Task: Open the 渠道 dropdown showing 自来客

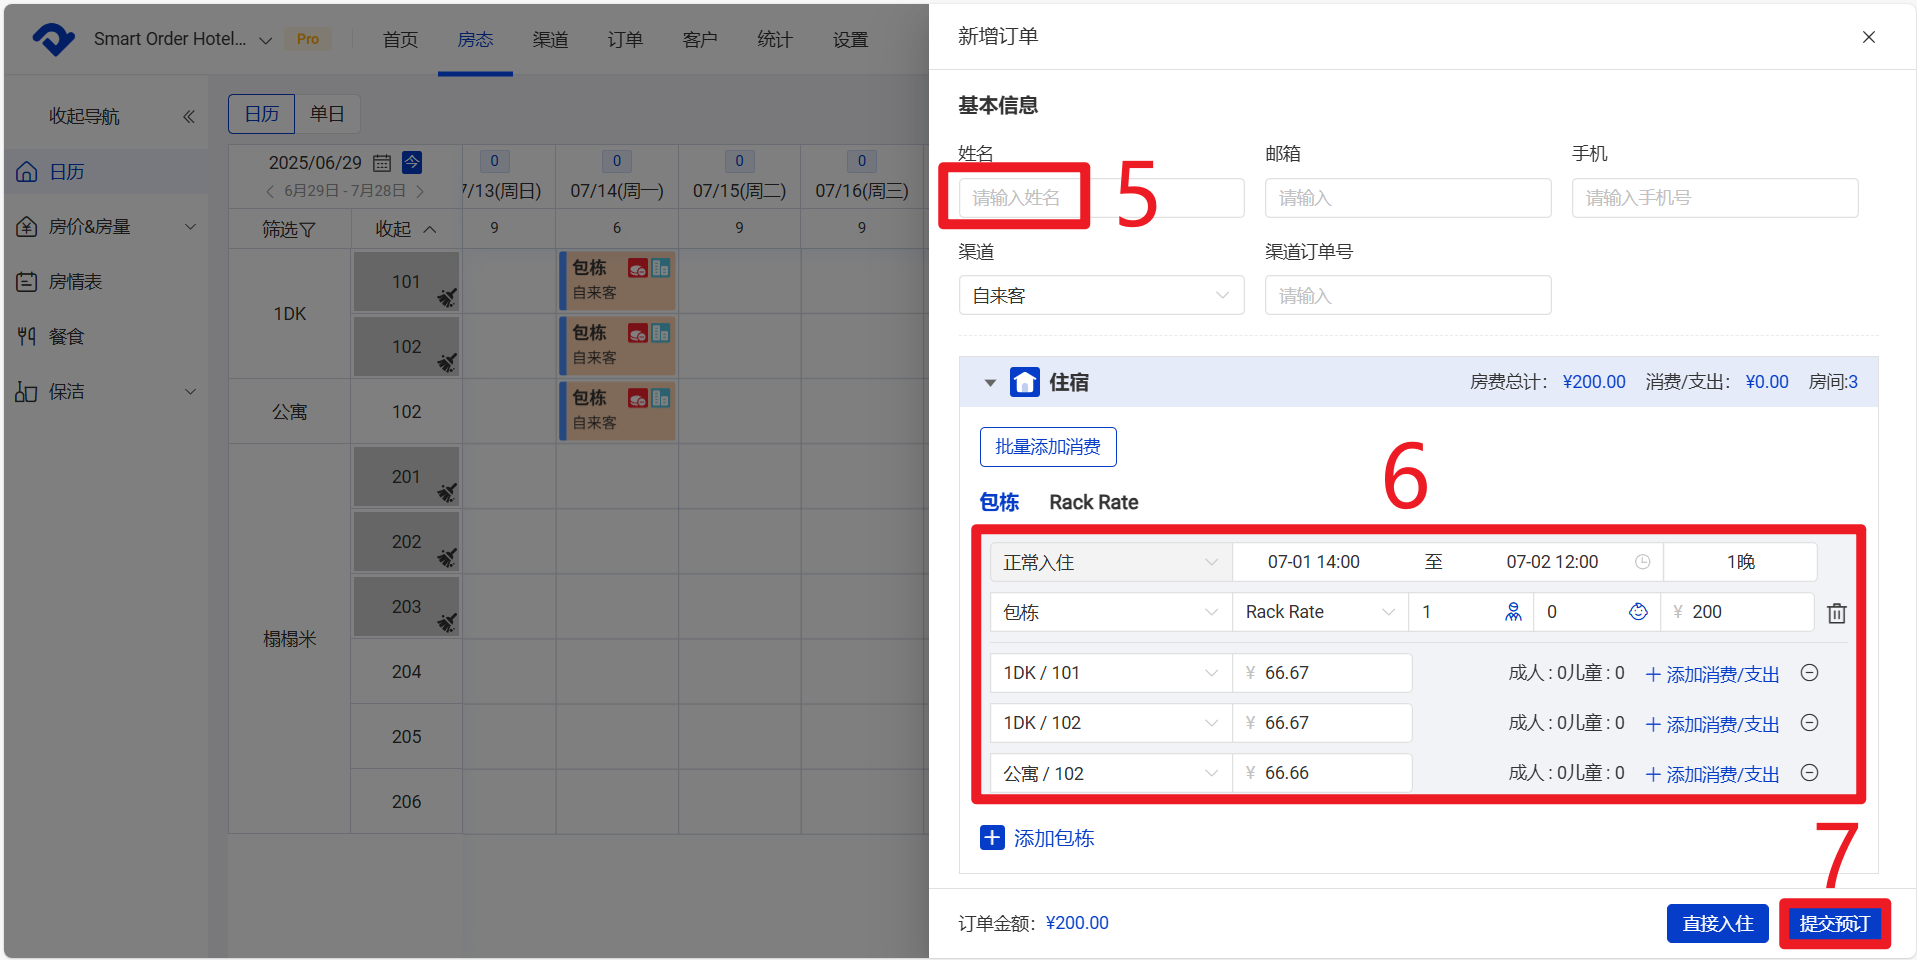Action: pyautogui.click(x=1101, y=296)
